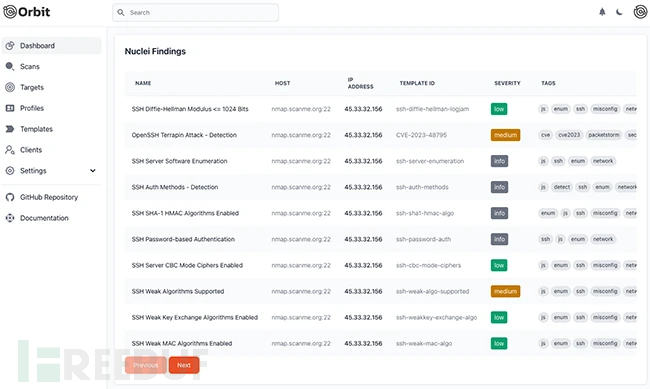Image resolution: width=650 pixels, height=389 pixels.
Task: Click the SEVERITY column header
Action: tap(507, 83)
